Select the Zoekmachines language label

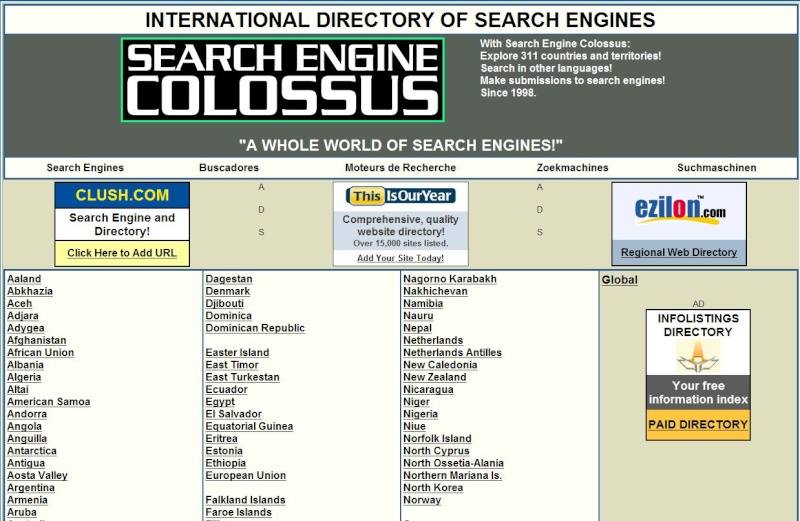(572, 167)
